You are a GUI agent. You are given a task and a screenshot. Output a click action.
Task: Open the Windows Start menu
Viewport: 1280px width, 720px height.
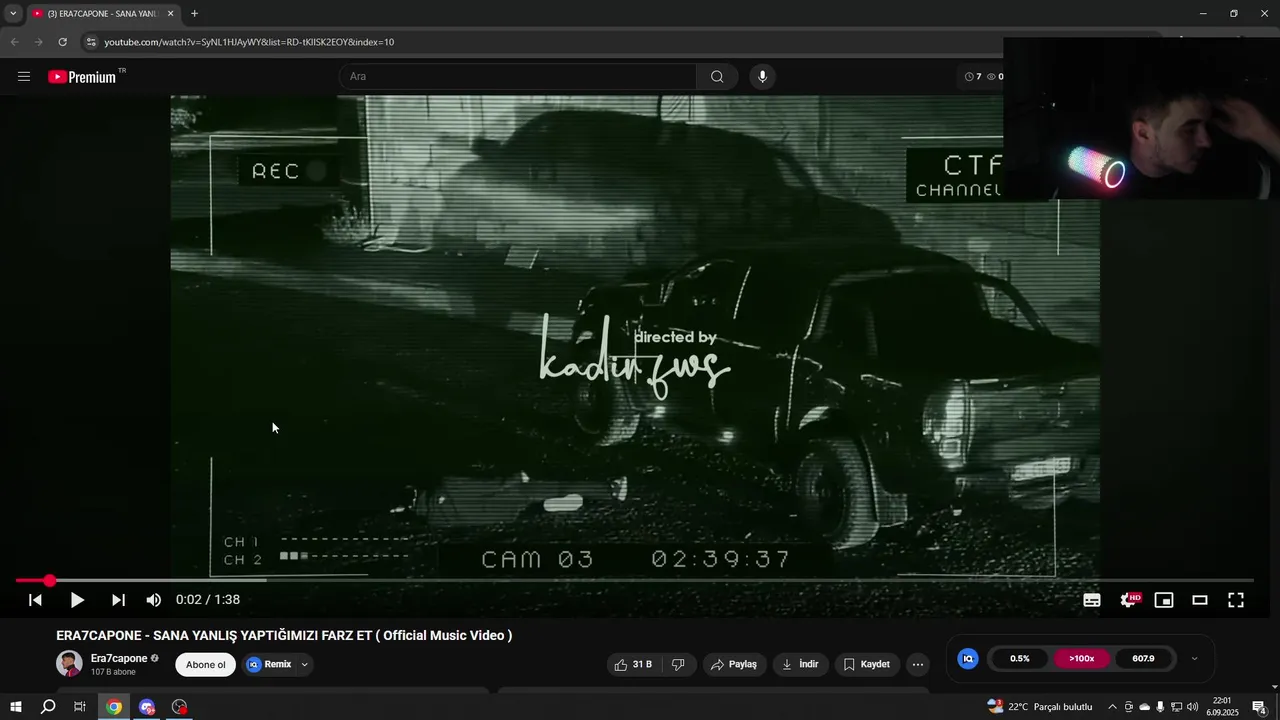(16, 707)
